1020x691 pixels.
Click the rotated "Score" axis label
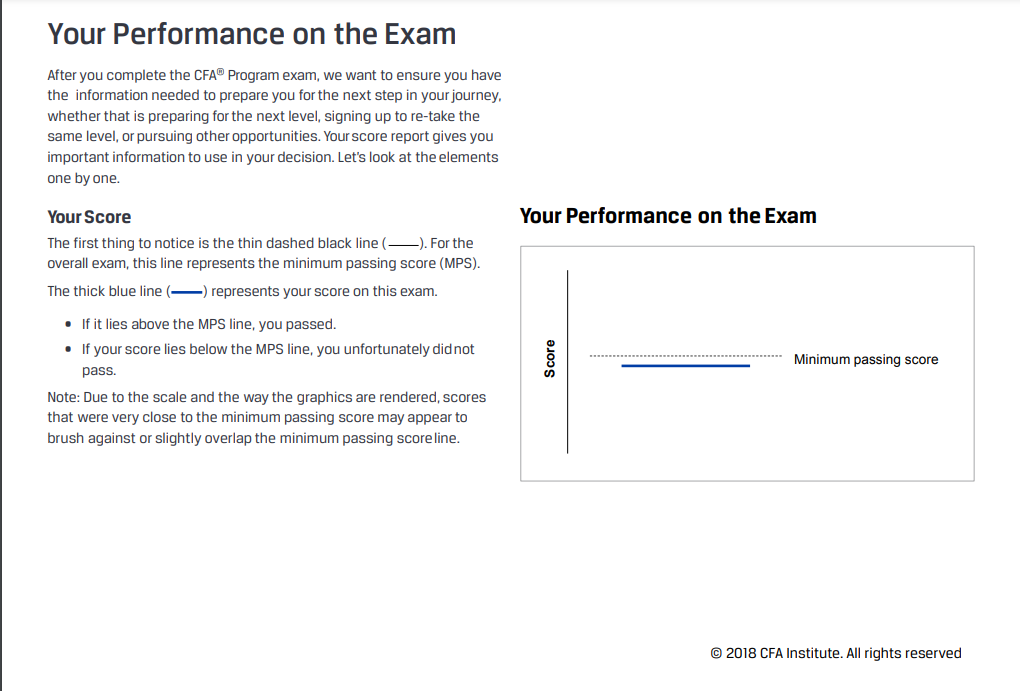549,359
